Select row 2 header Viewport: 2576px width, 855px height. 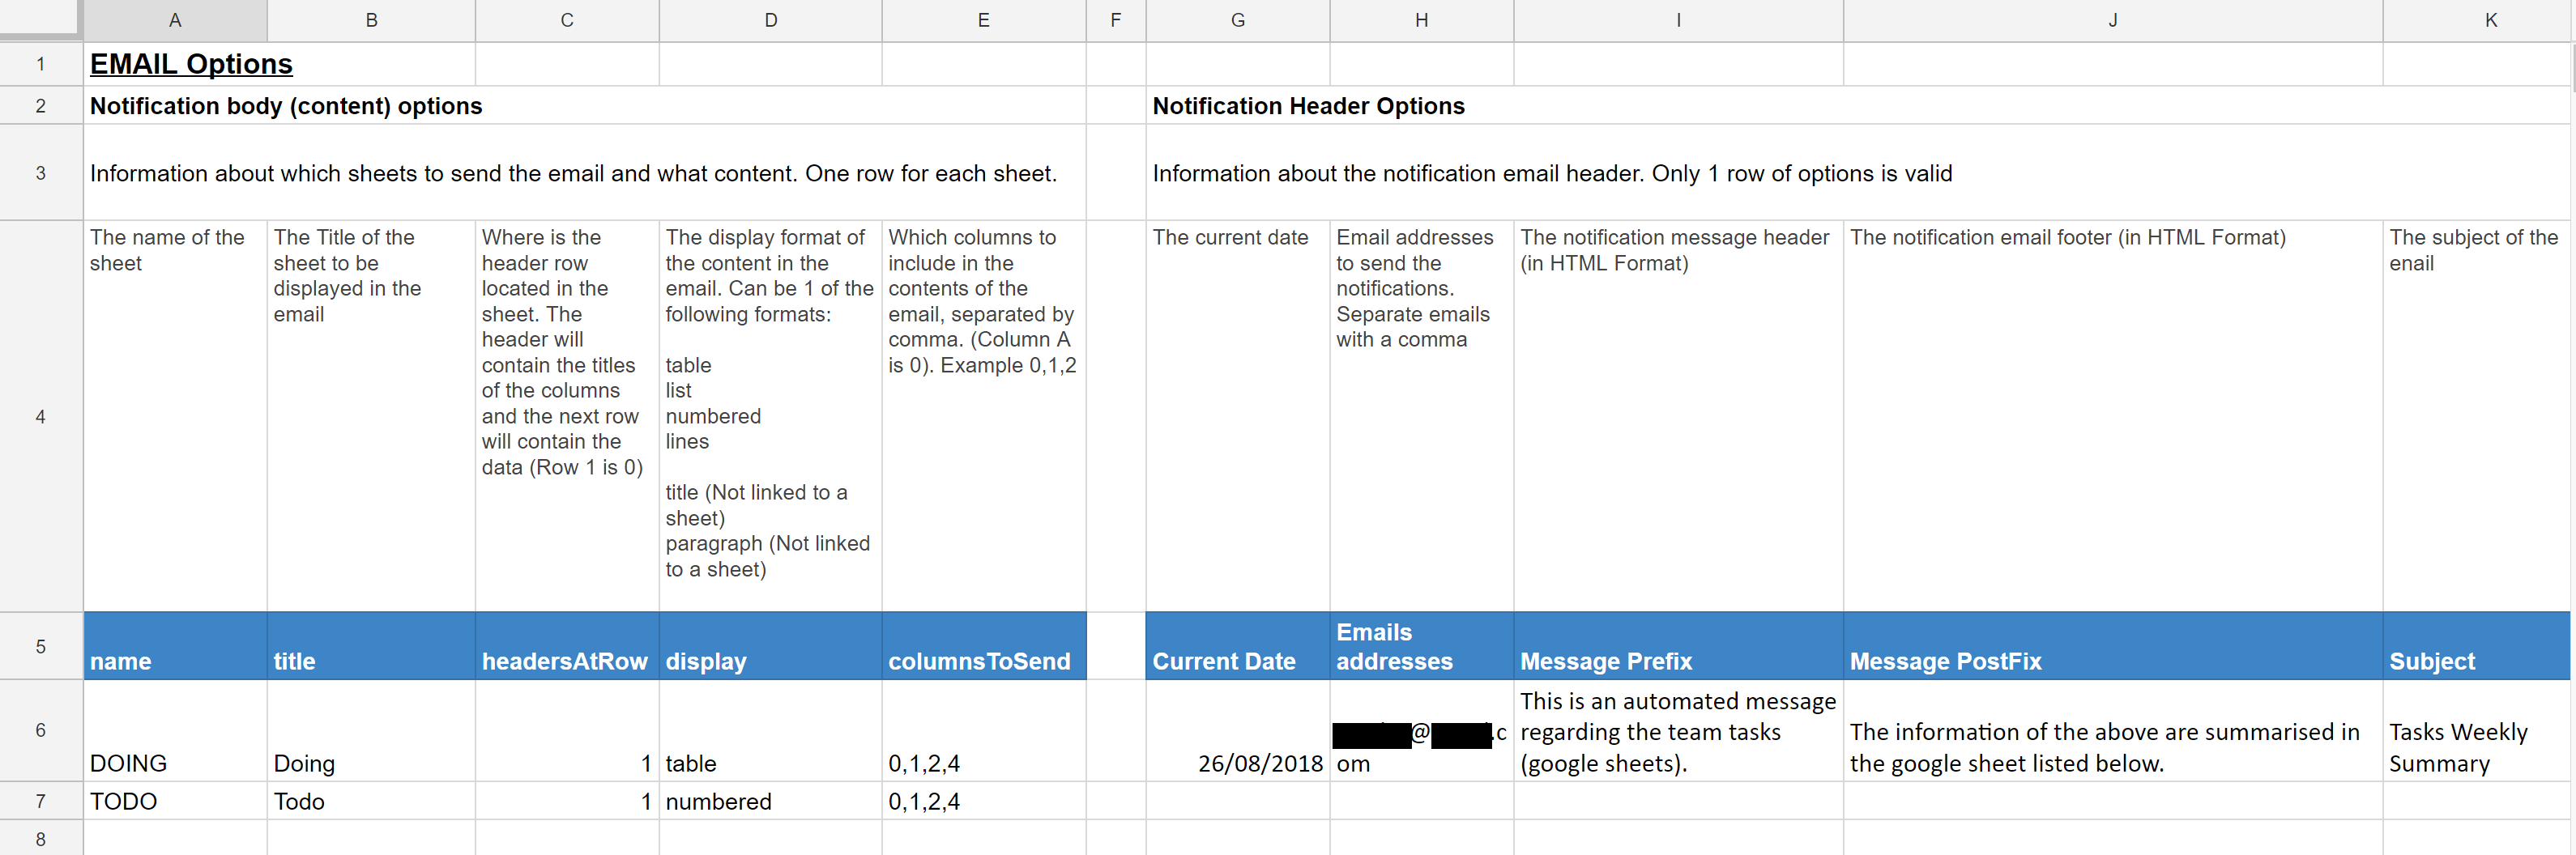click(x=41, y=106)
